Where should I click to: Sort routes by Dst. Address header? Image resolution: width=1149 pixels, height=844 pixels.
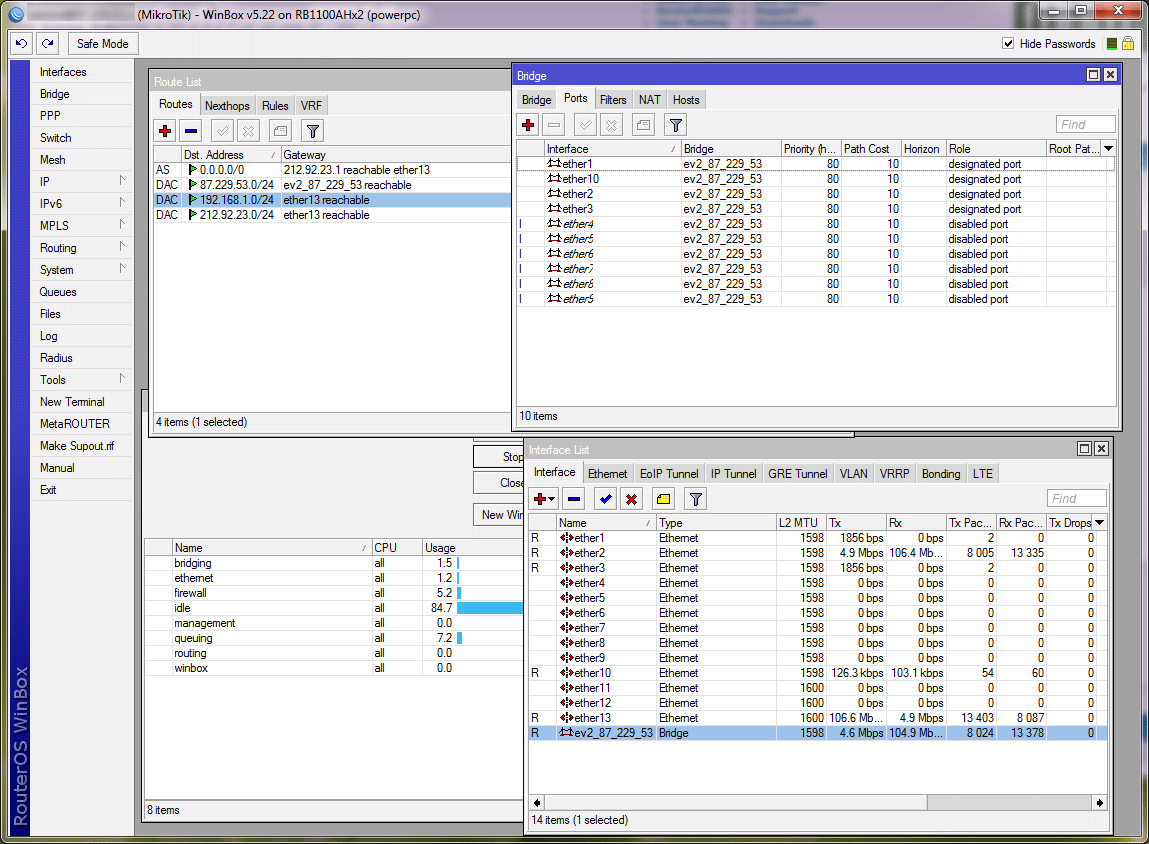coord(231,155)
